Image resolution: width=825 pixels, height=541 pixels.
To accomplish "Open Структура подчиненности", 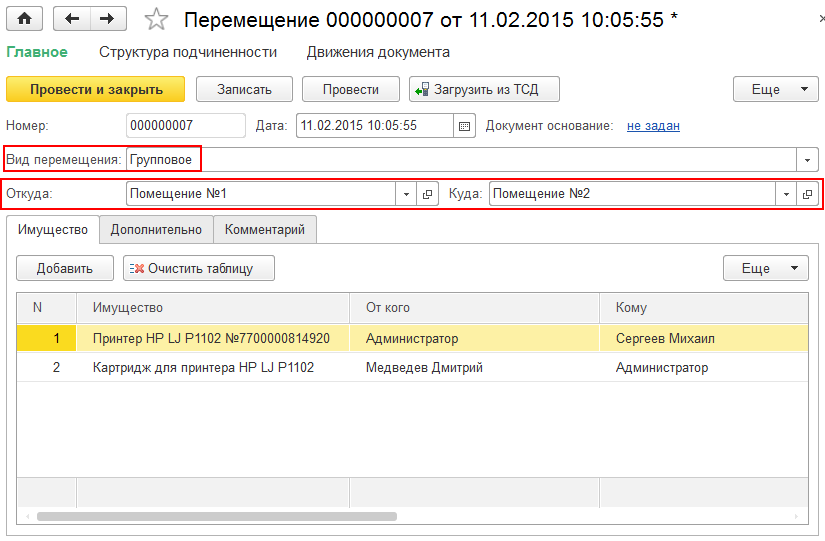I will coord(188,52).
